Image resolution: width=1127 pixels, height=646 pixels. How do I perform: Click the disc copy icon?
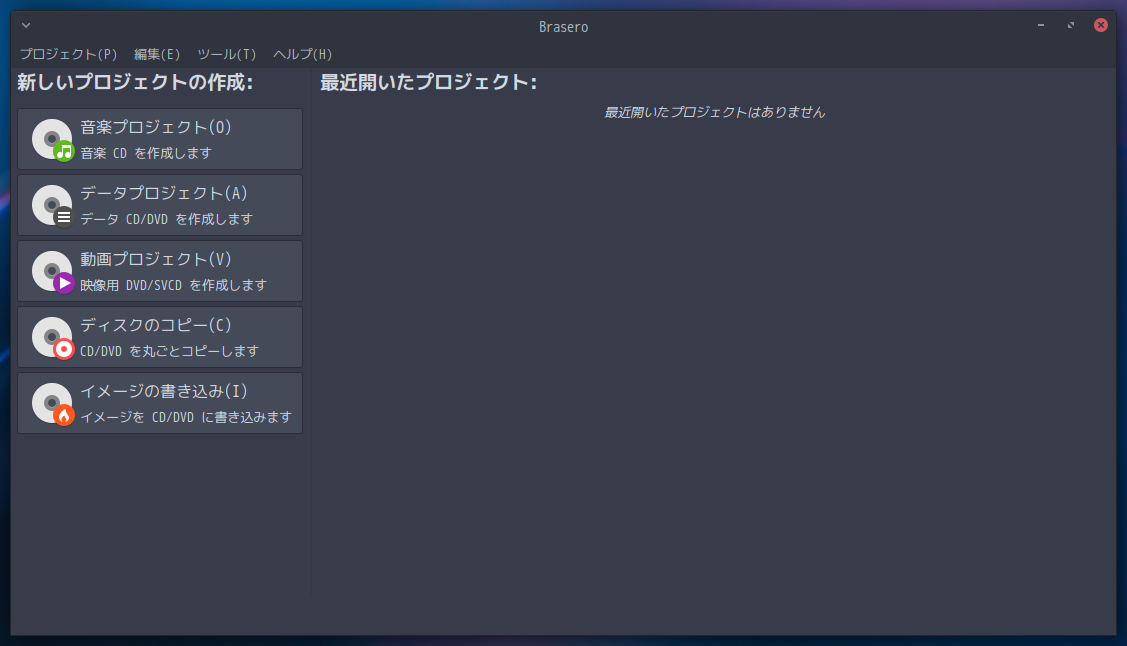click(x=53, y=338)
